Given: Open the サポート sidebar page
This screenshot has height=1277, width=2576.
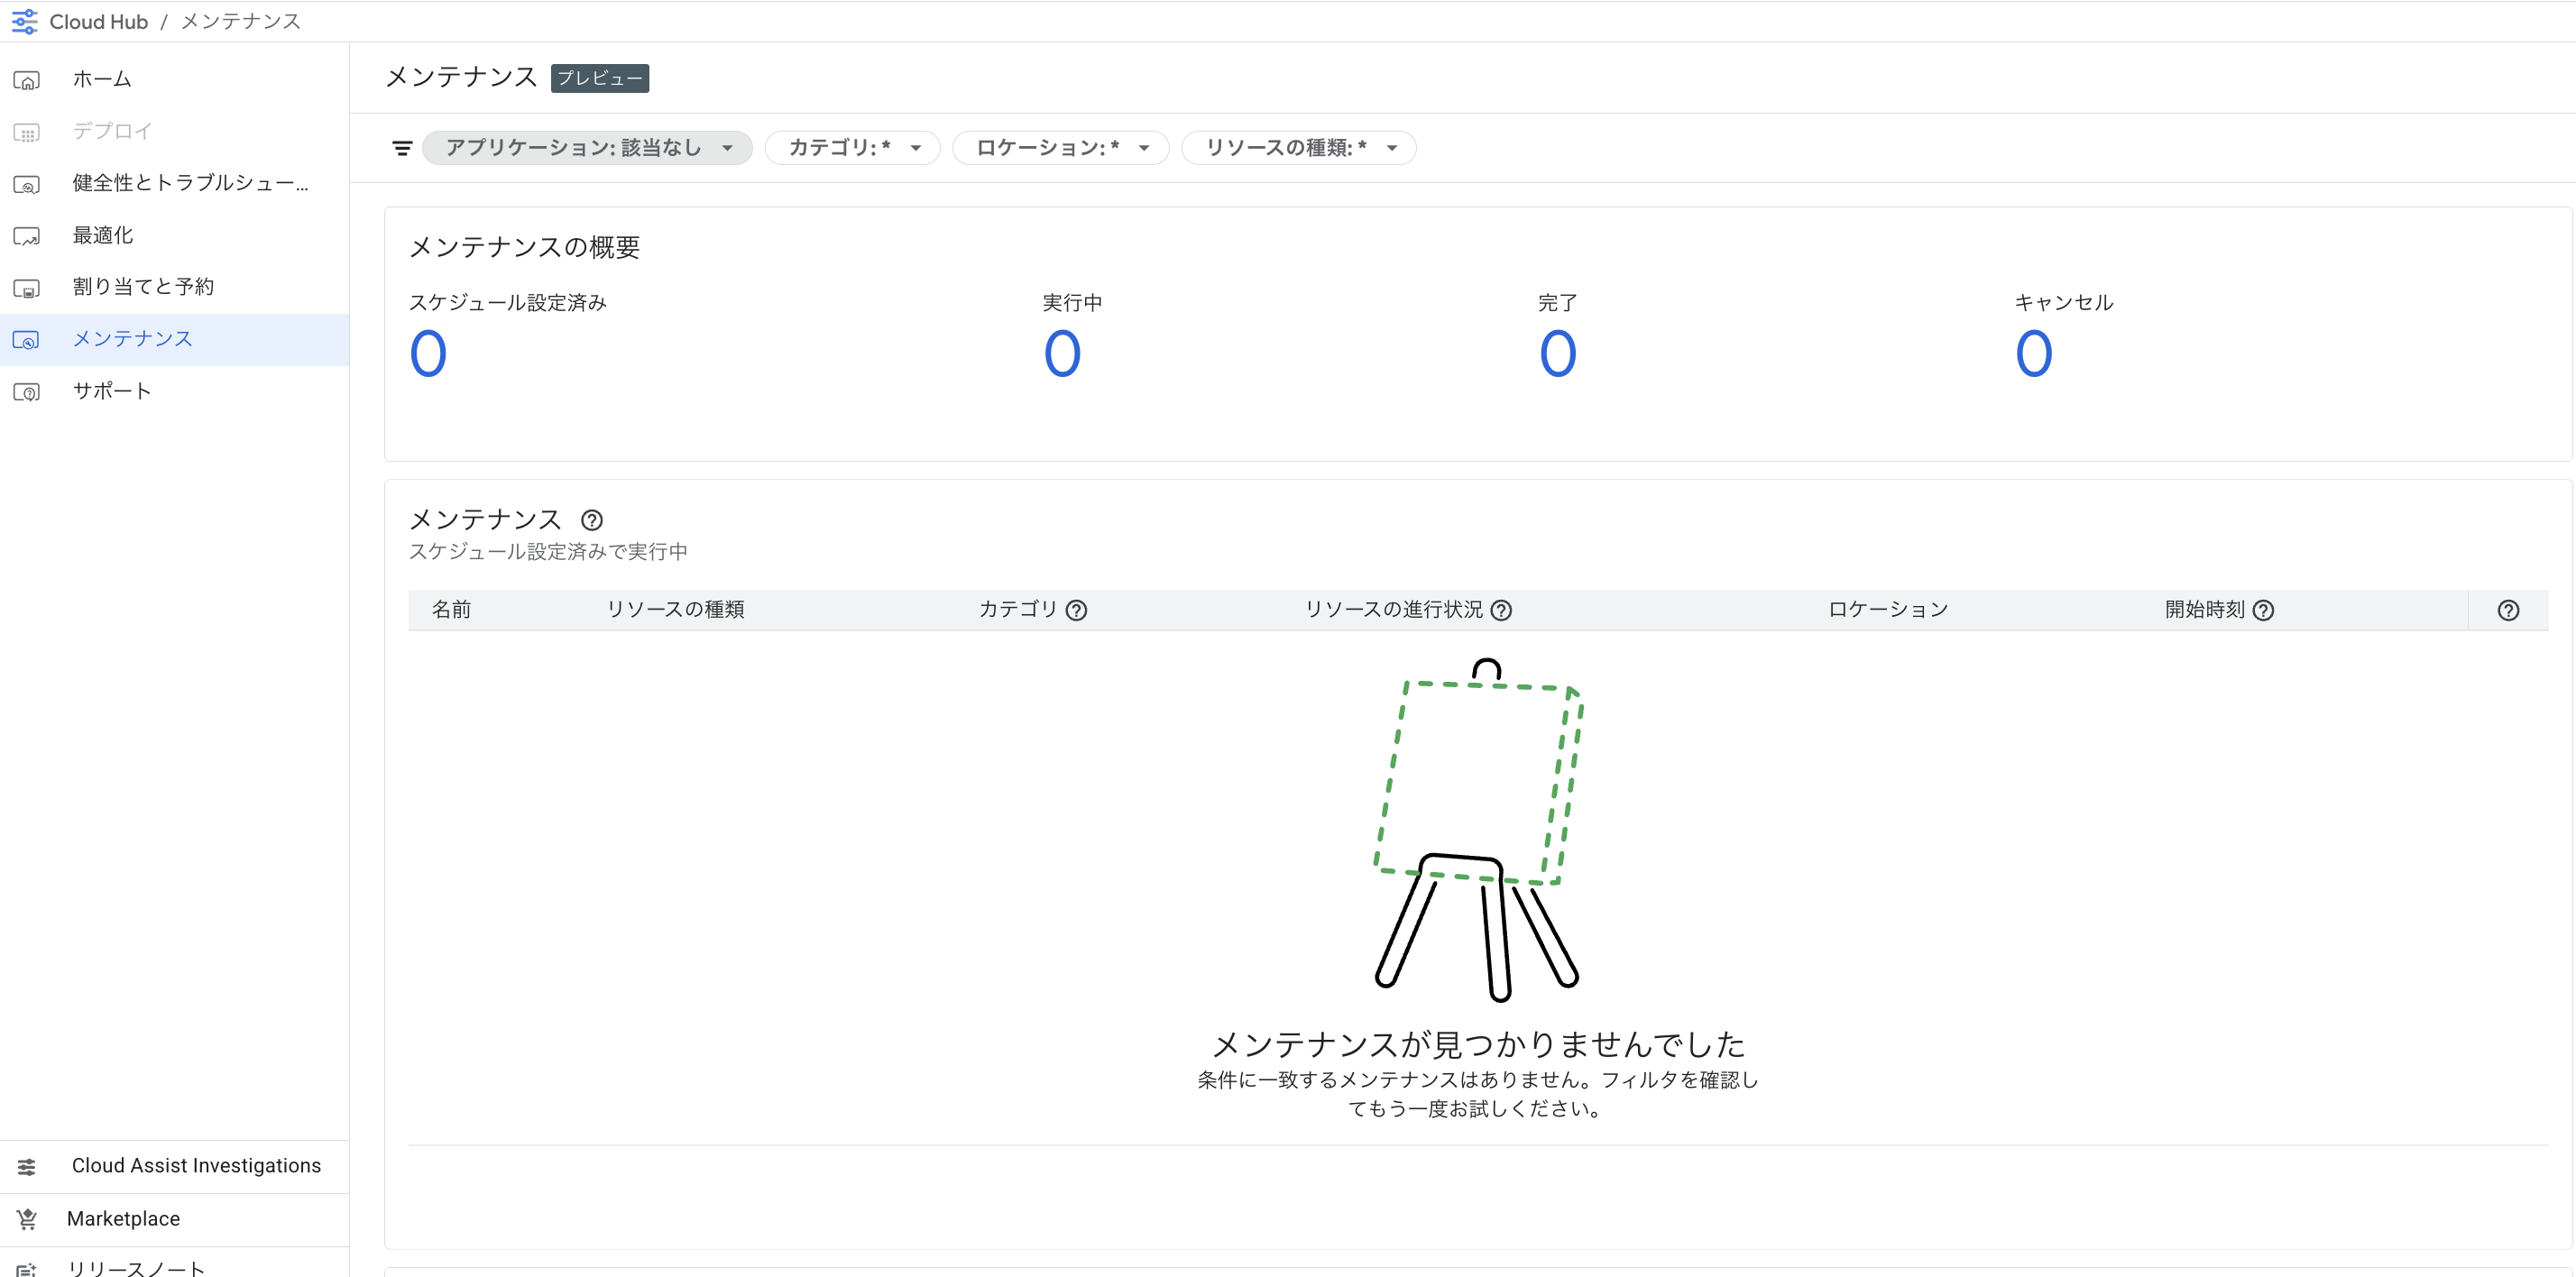Looking at the screenshot, I should (112, 391).
